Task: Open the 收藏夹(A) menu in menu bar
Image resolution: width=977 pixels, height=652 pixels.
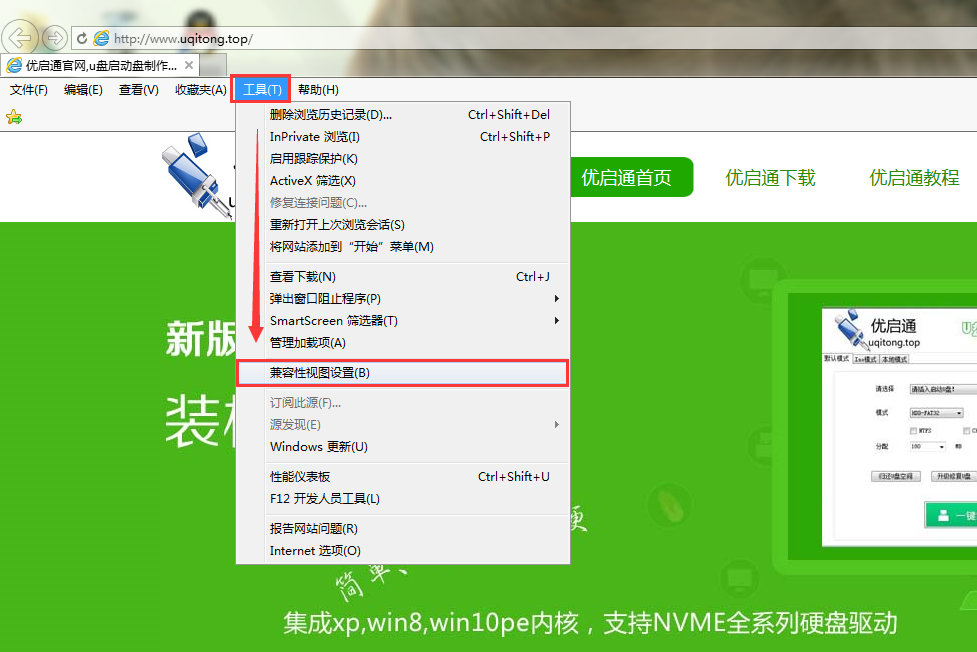Action: (201, 90)
